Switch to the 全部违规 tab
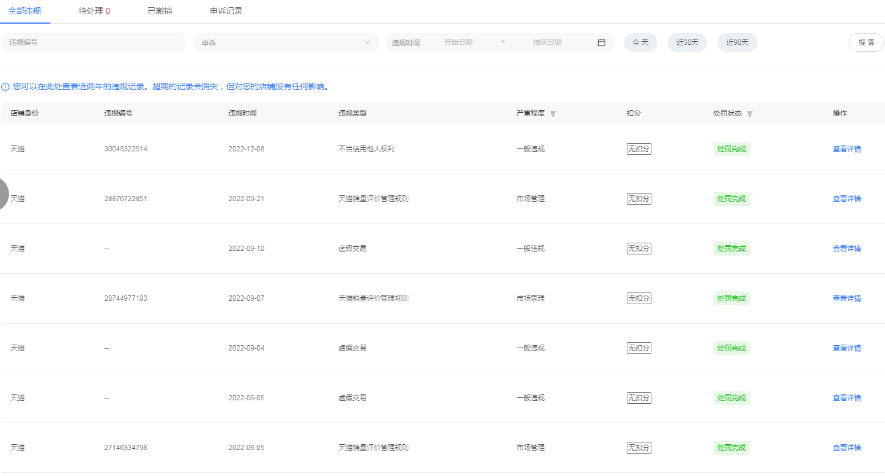Viewport: 885px width, 476px height. [25, 11]
